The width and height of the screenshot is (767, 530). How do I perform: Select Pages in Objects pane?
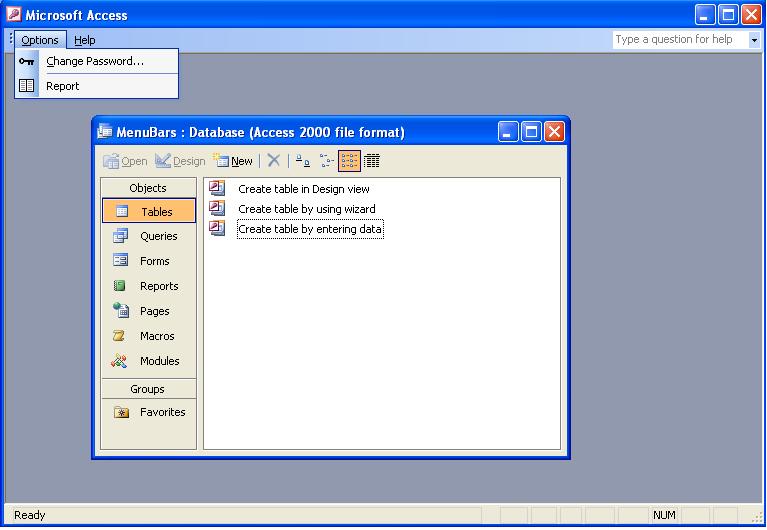click(x=149, y=311)
